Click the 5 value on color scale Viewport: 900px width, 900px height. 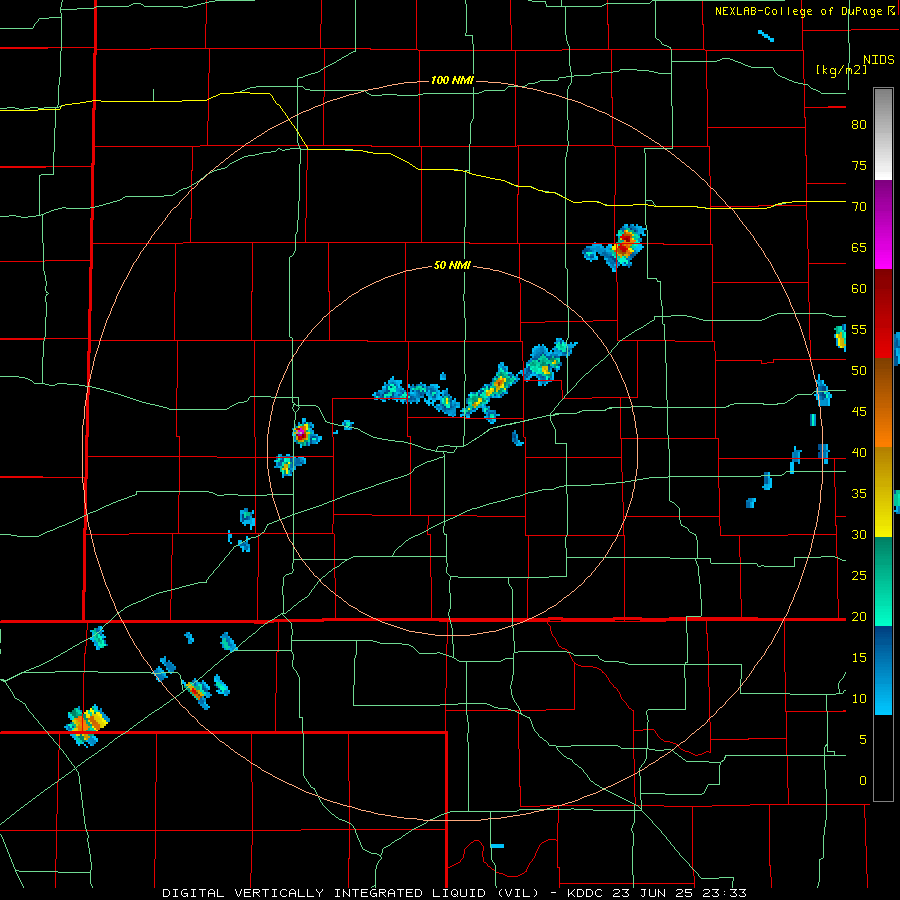(x=862, y=740)
